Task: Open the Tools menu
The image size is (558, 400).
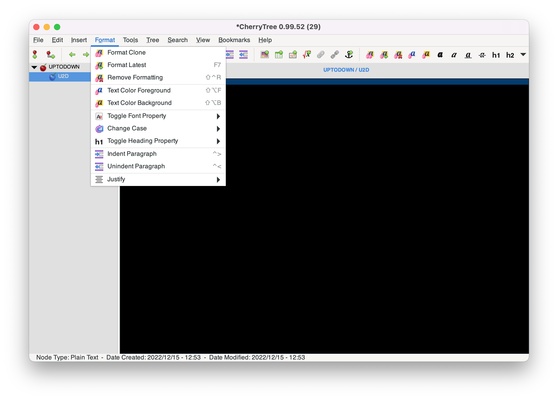Action: pyautogui.click(x=130, y=40)
